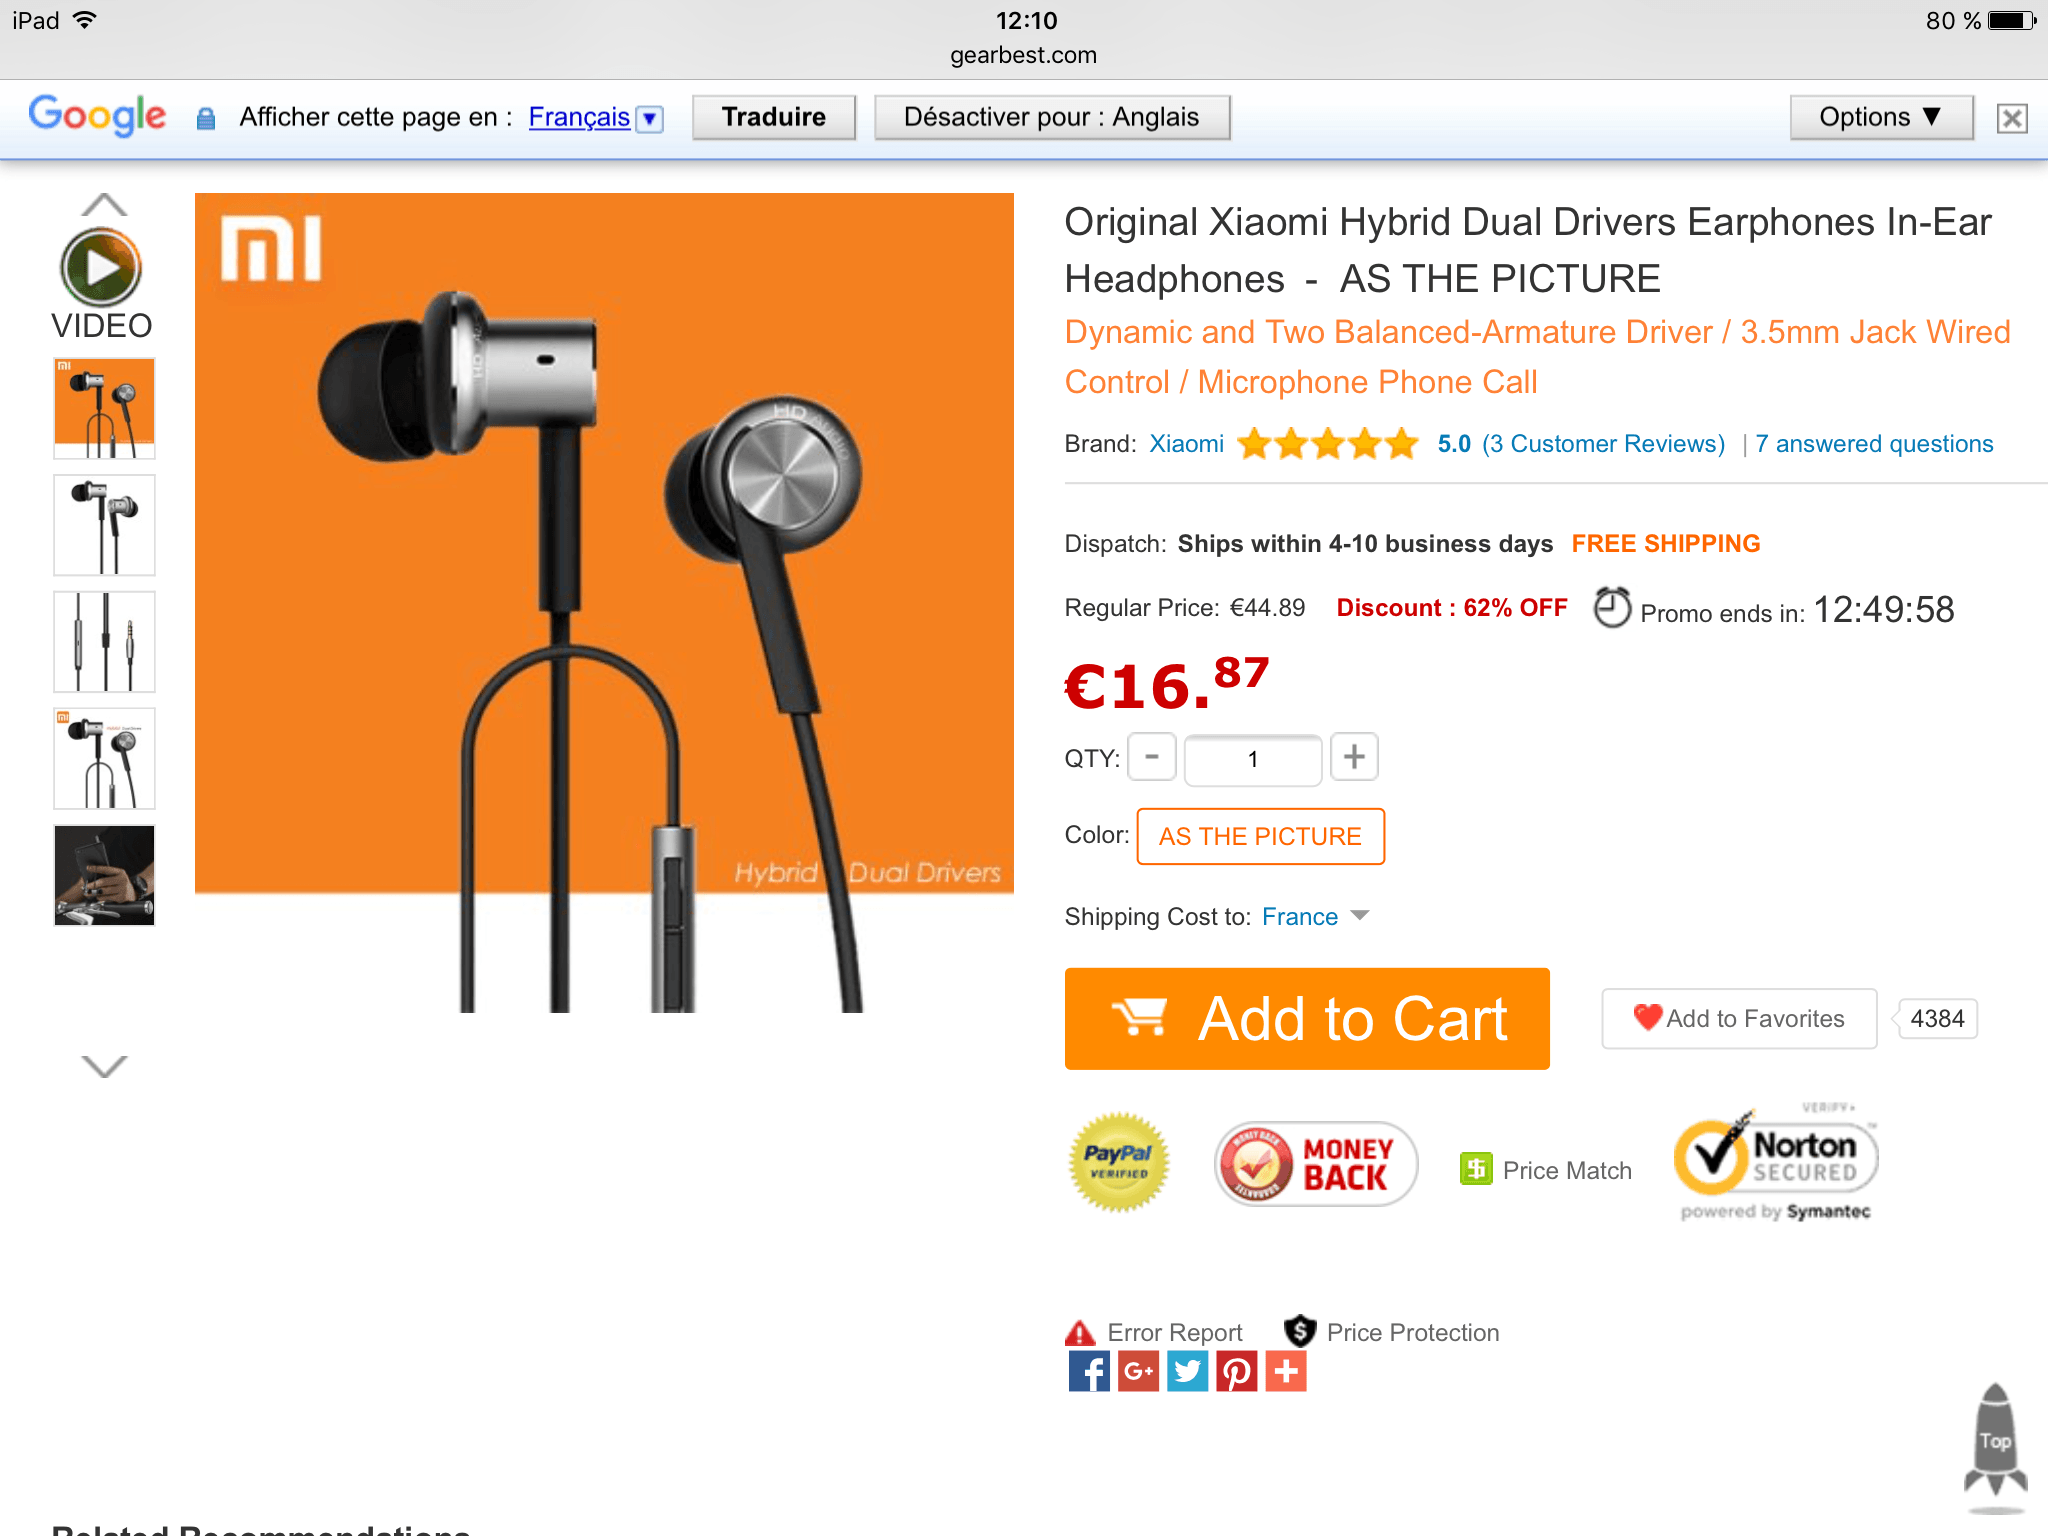Open more sharing options plus icon
2048x1536 pixels.
point(1286,1371)
